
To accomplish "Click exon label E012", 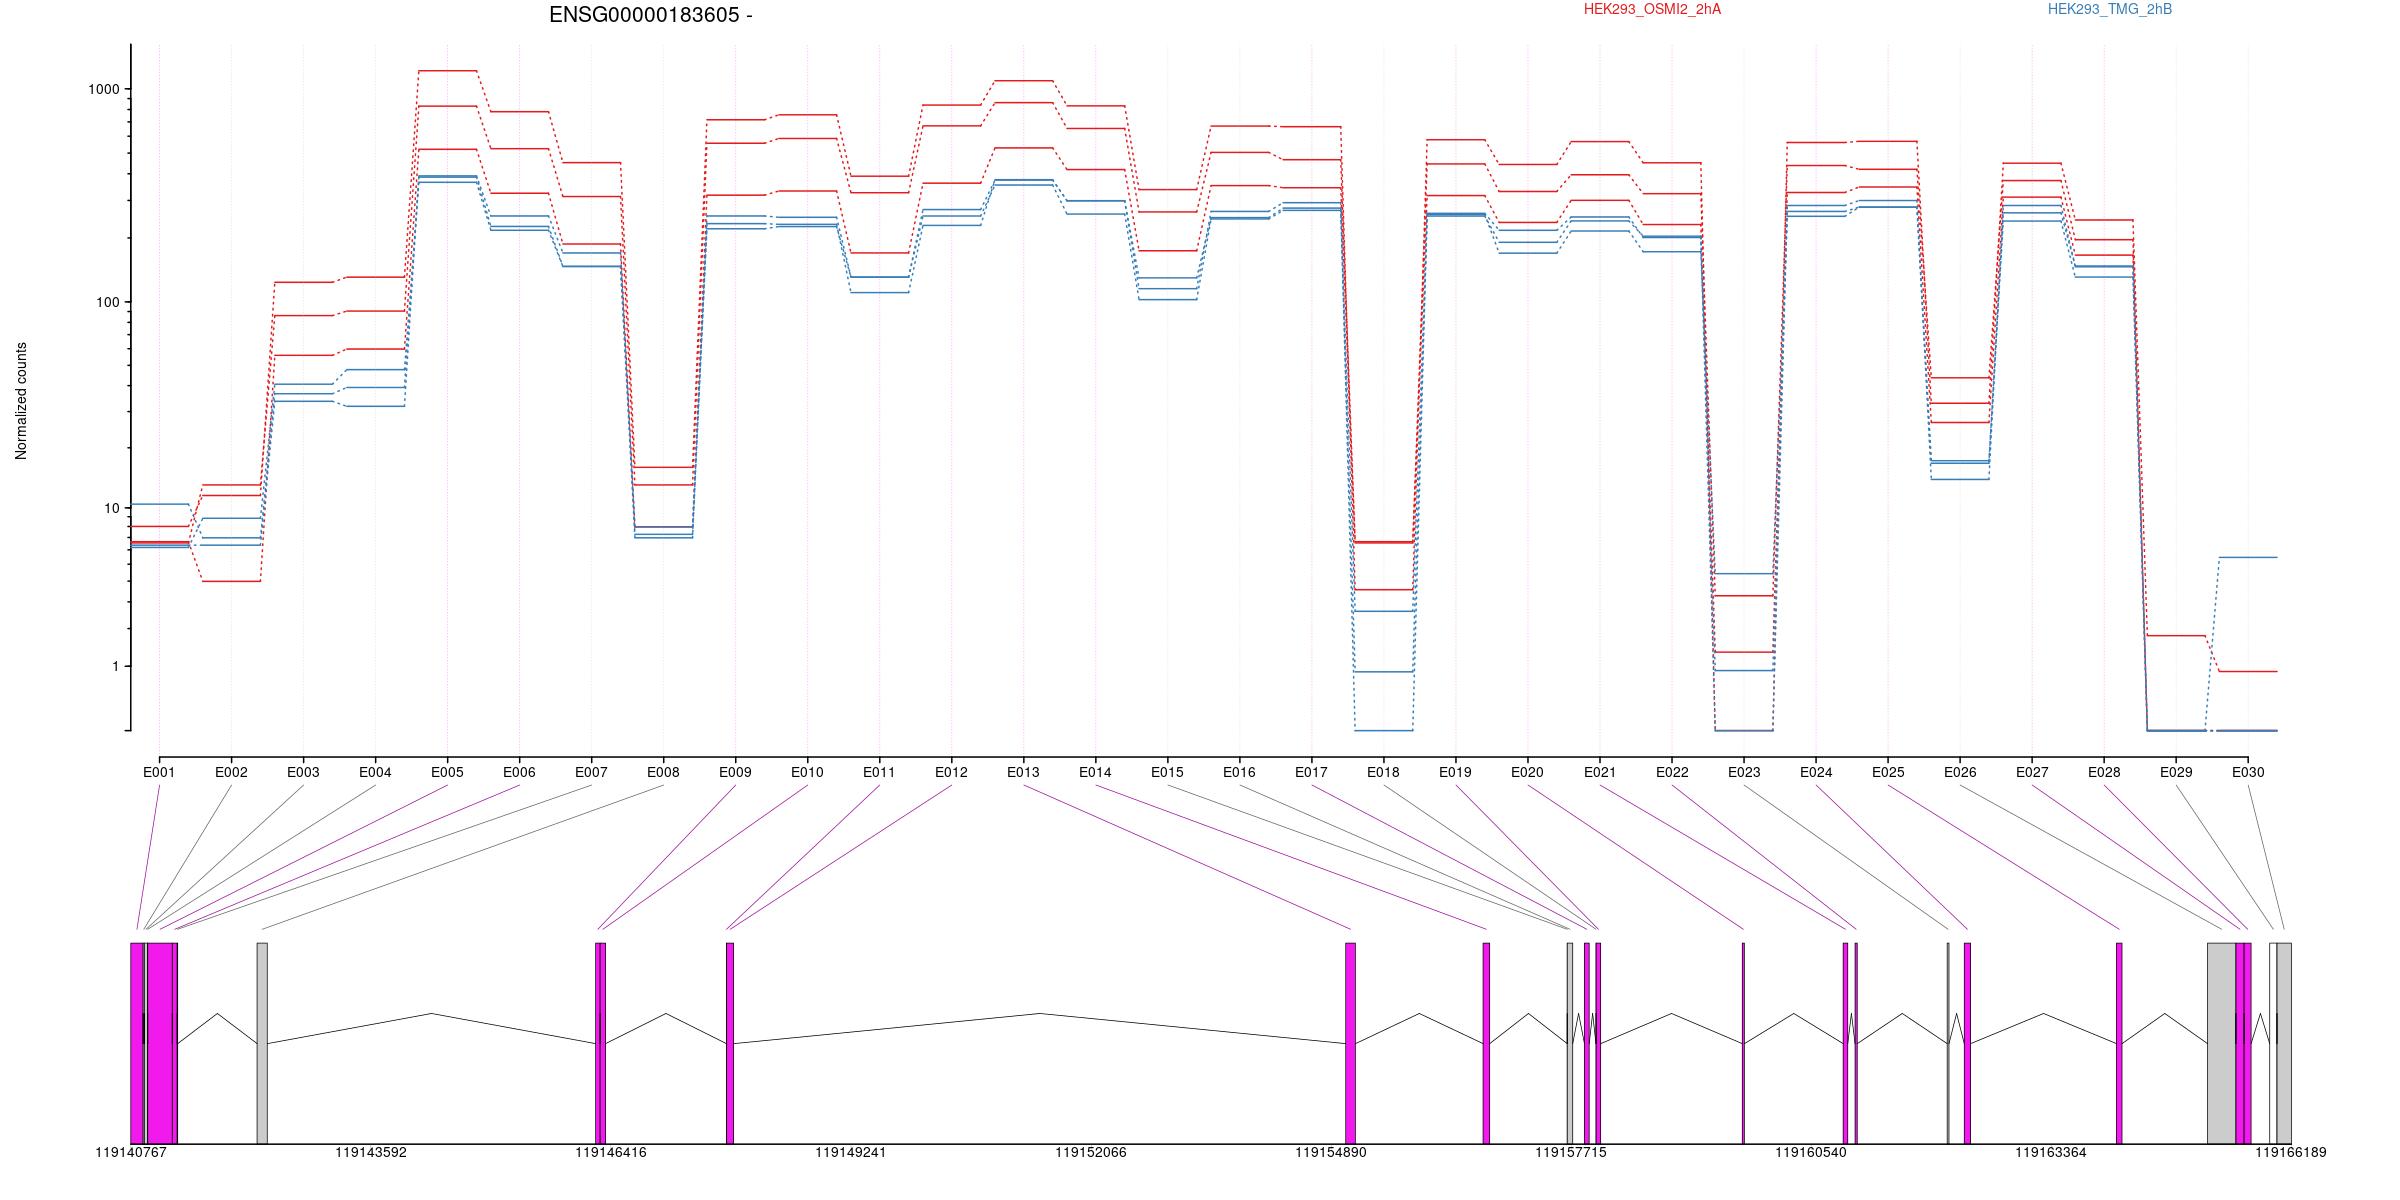I will click(x=951, y=772).
